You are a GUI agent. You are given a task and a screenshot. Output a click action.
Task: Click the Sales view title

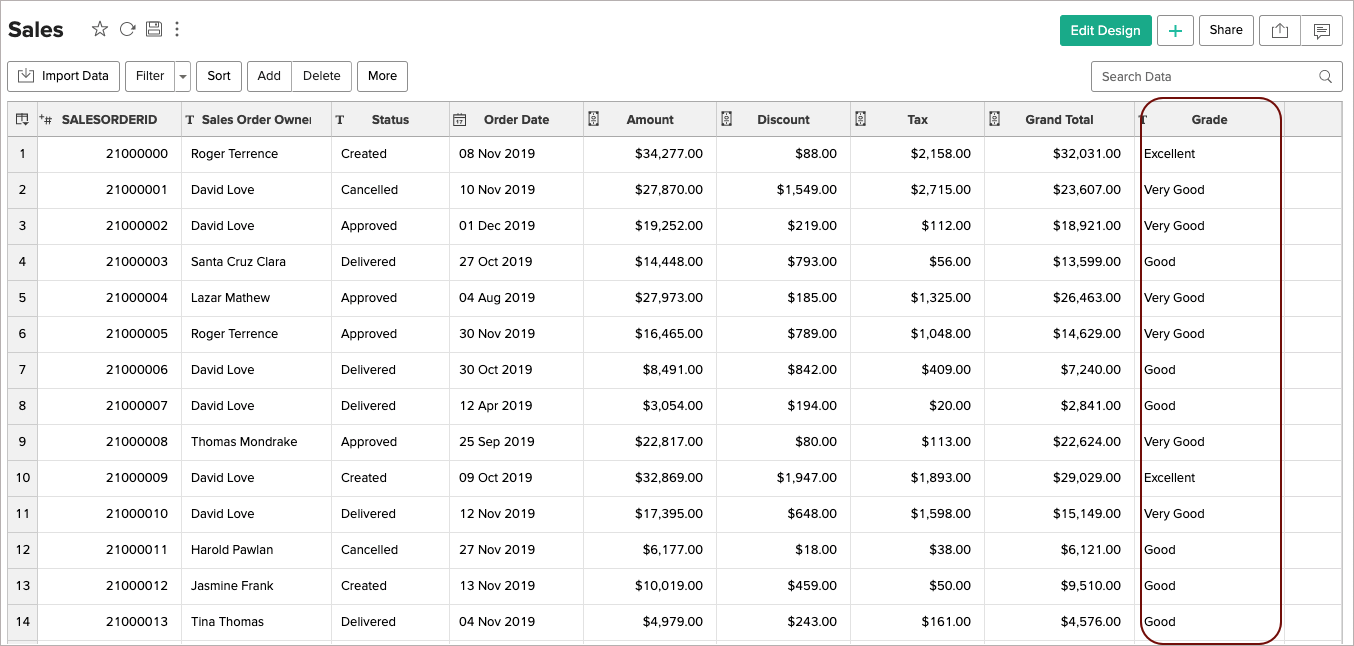tap(36, 29)
